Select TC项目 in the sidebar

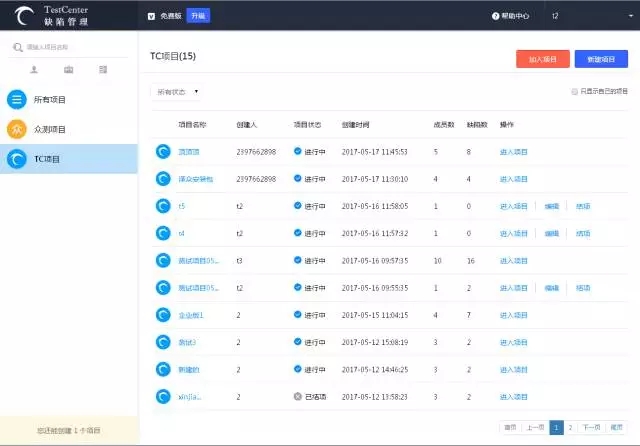69,159
